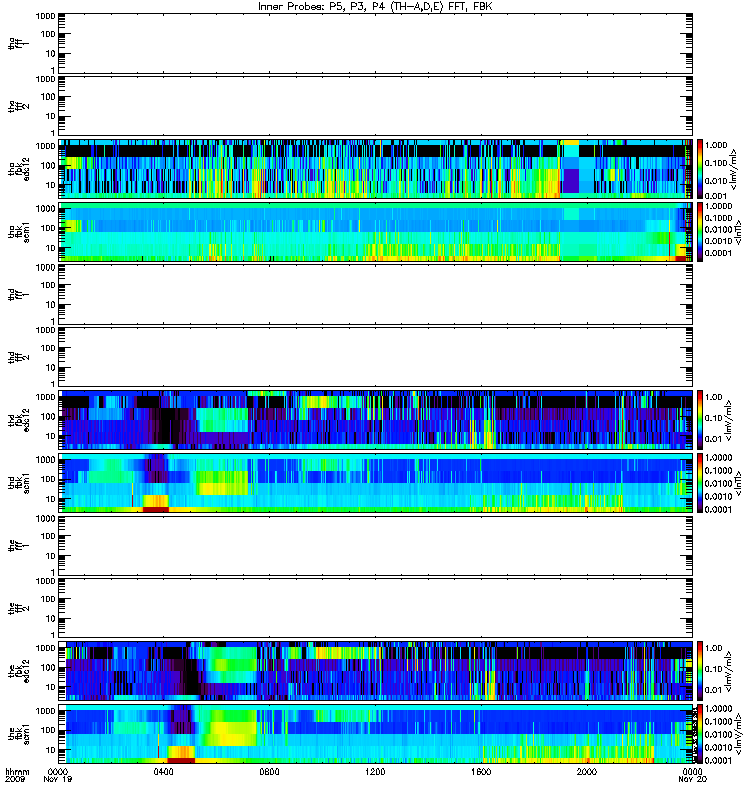This screenshot has width=750, height=800.
Task: Click the red burst near 0400 in thd scm1
Action: [156, 509]
